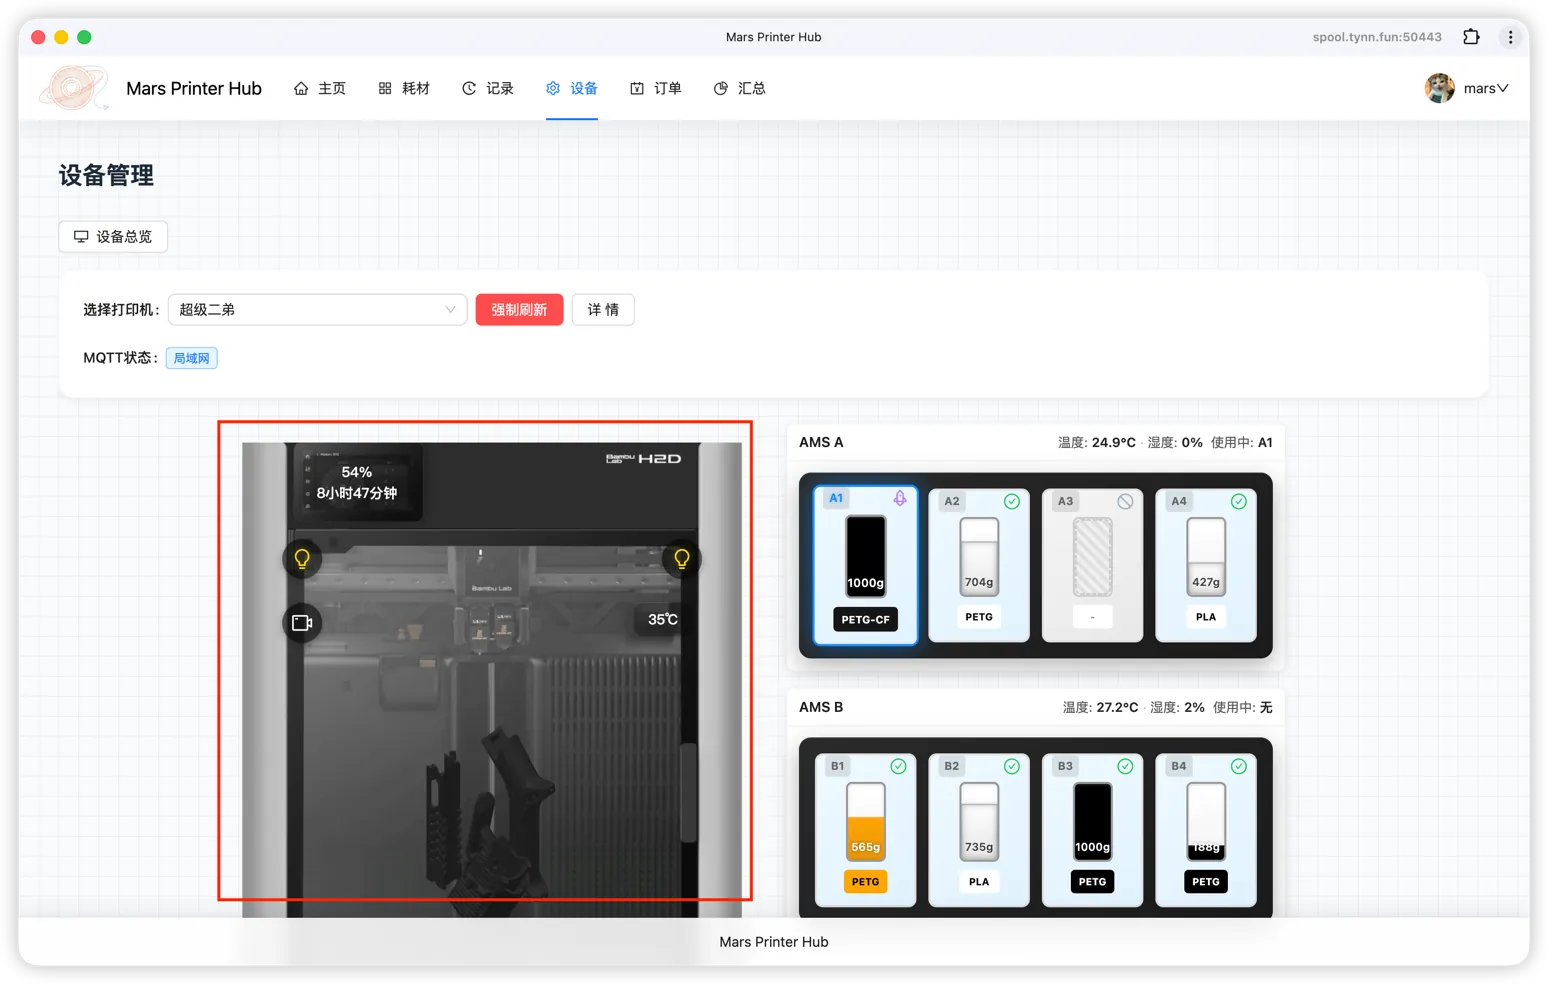
Task: Toggle the right chamber light bulb
Action: point(682,559)
